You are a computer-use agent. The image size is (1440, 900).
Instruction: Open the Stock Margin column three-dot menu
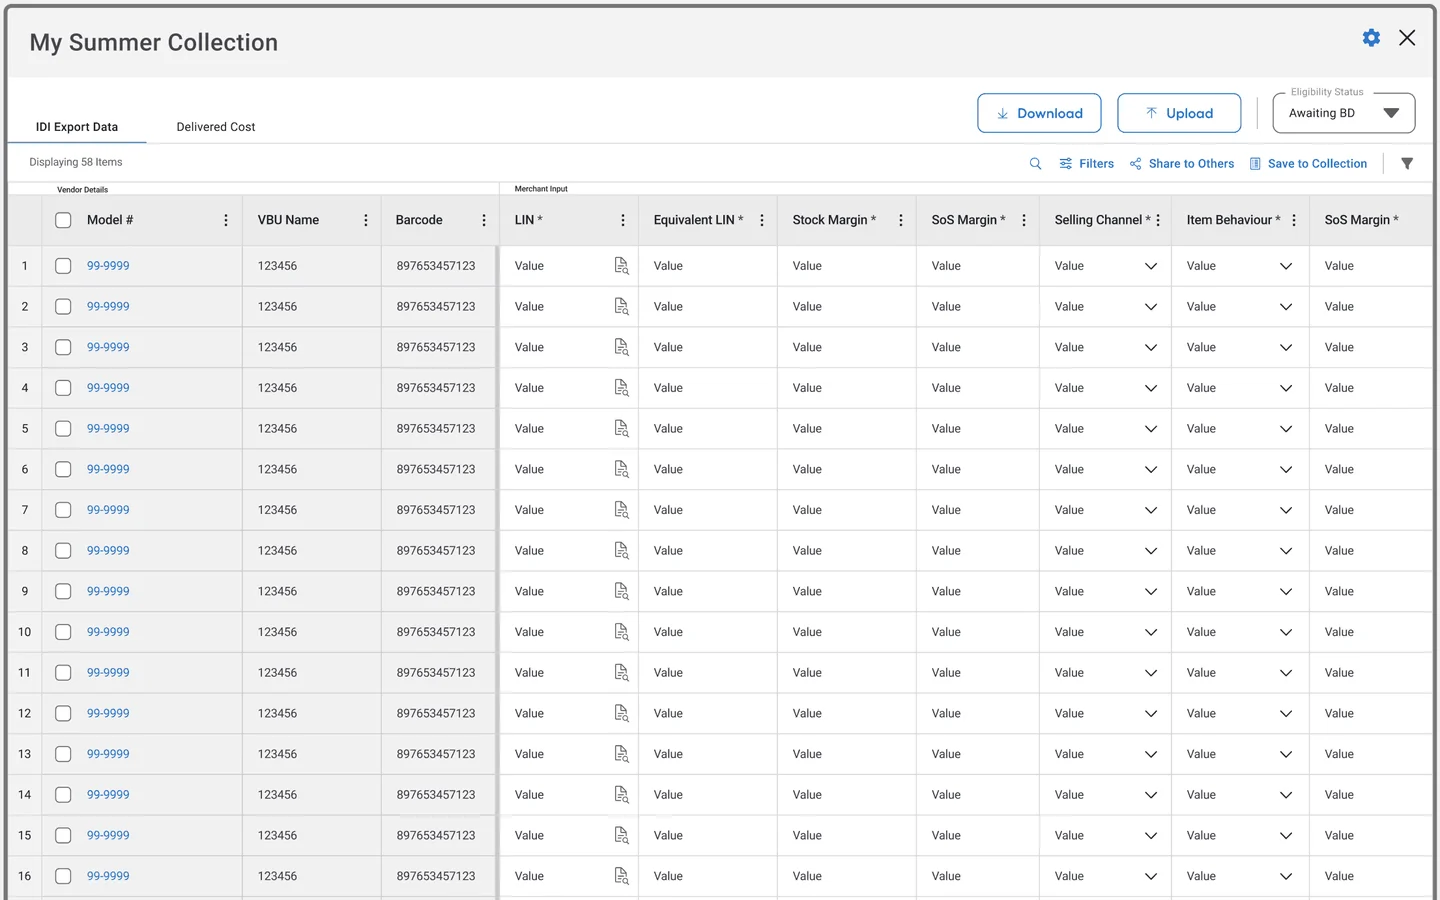[x=900, y=220]
